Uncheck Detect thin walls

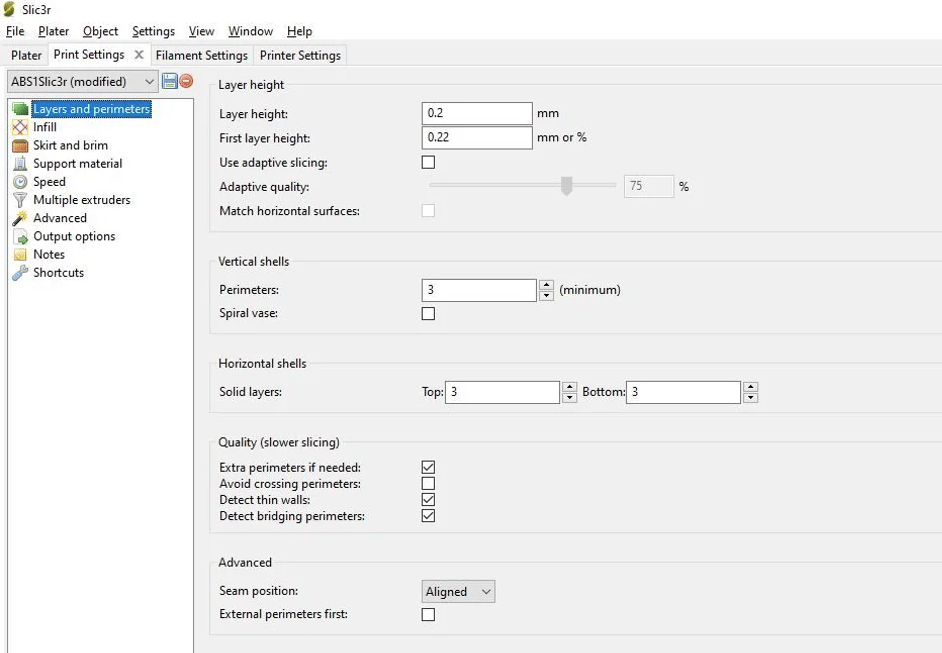[x=428, y=500]
